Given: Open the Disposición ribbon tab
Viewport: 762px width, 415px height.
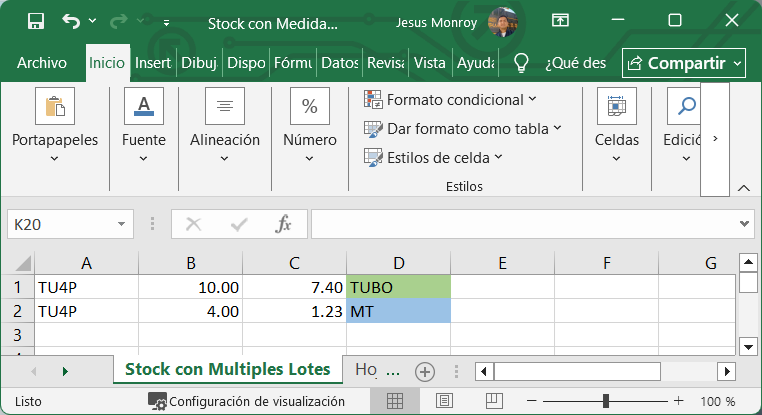Looking at the screenshot, I should [246, 63].
